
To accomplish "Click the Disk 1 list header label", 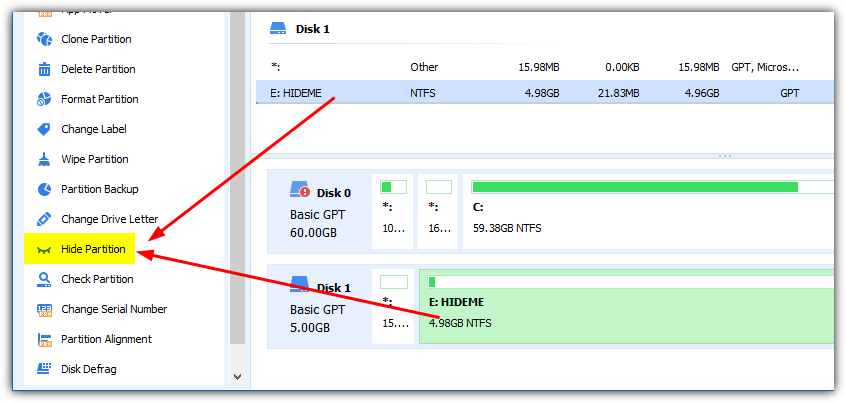I will 312,29.
